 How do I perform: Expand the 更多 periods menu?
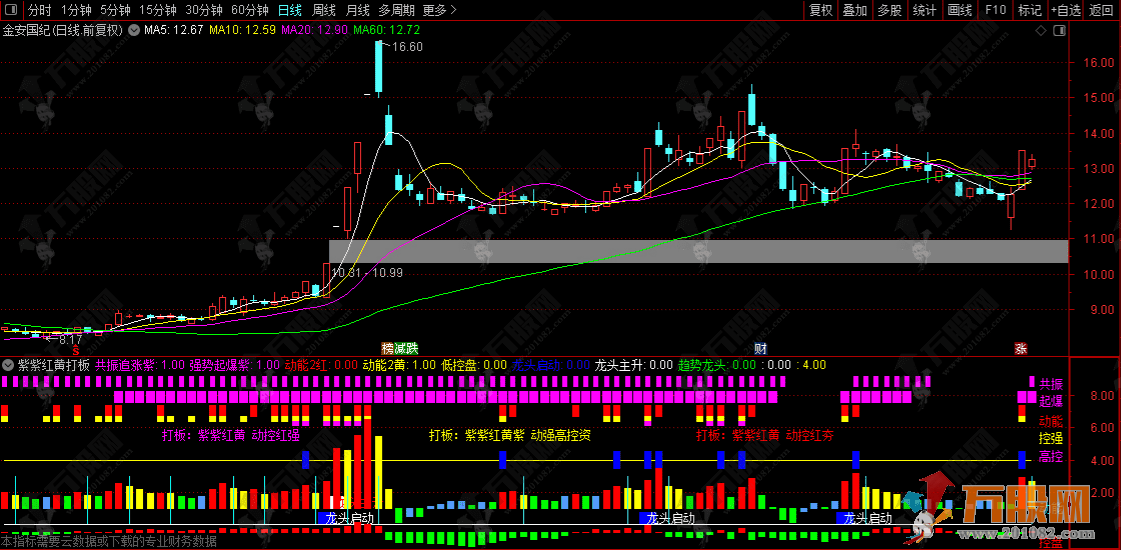click(x=440, y=10)
